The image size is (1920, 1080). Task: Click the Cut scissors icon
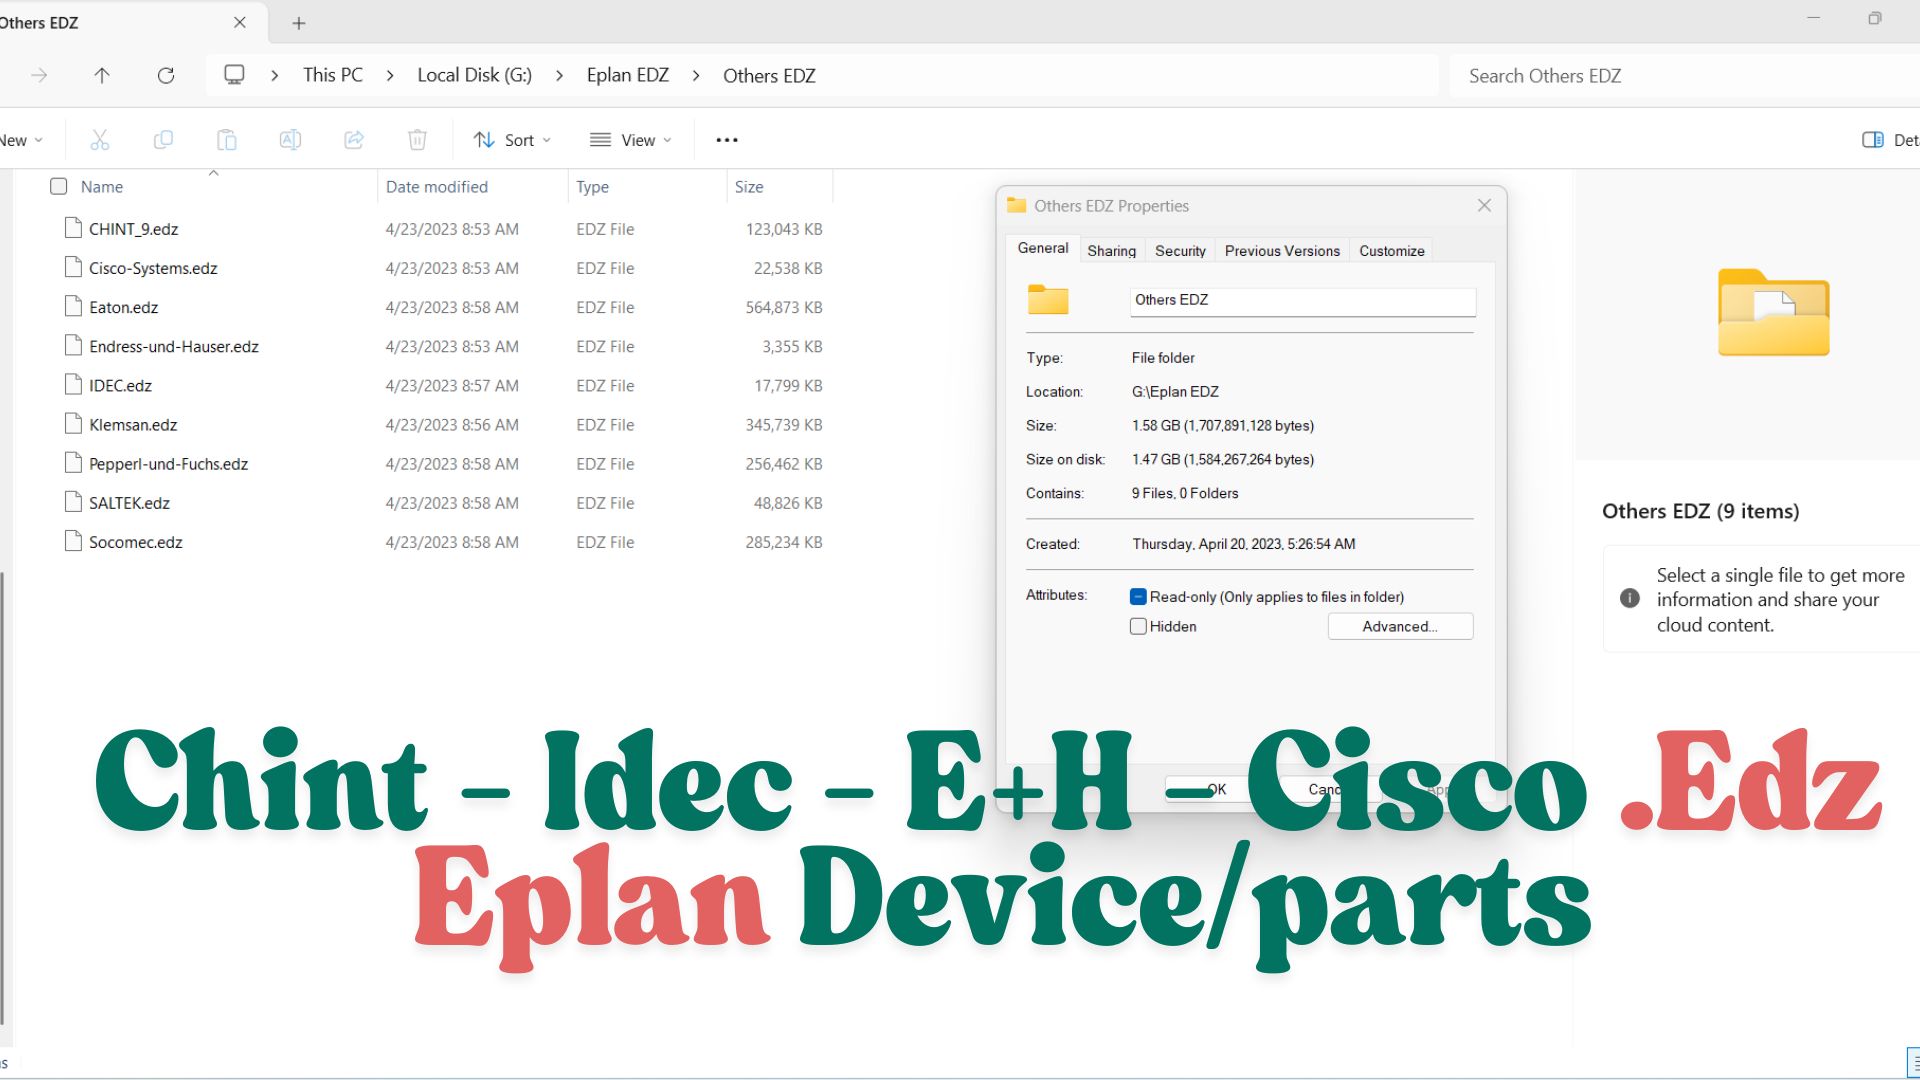coord(99,140)
